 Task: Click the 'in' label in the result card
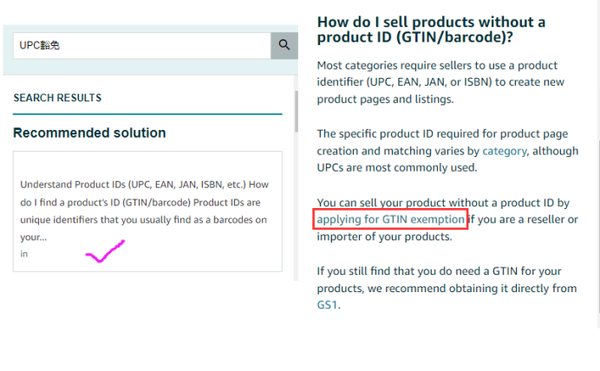[24, 254]
